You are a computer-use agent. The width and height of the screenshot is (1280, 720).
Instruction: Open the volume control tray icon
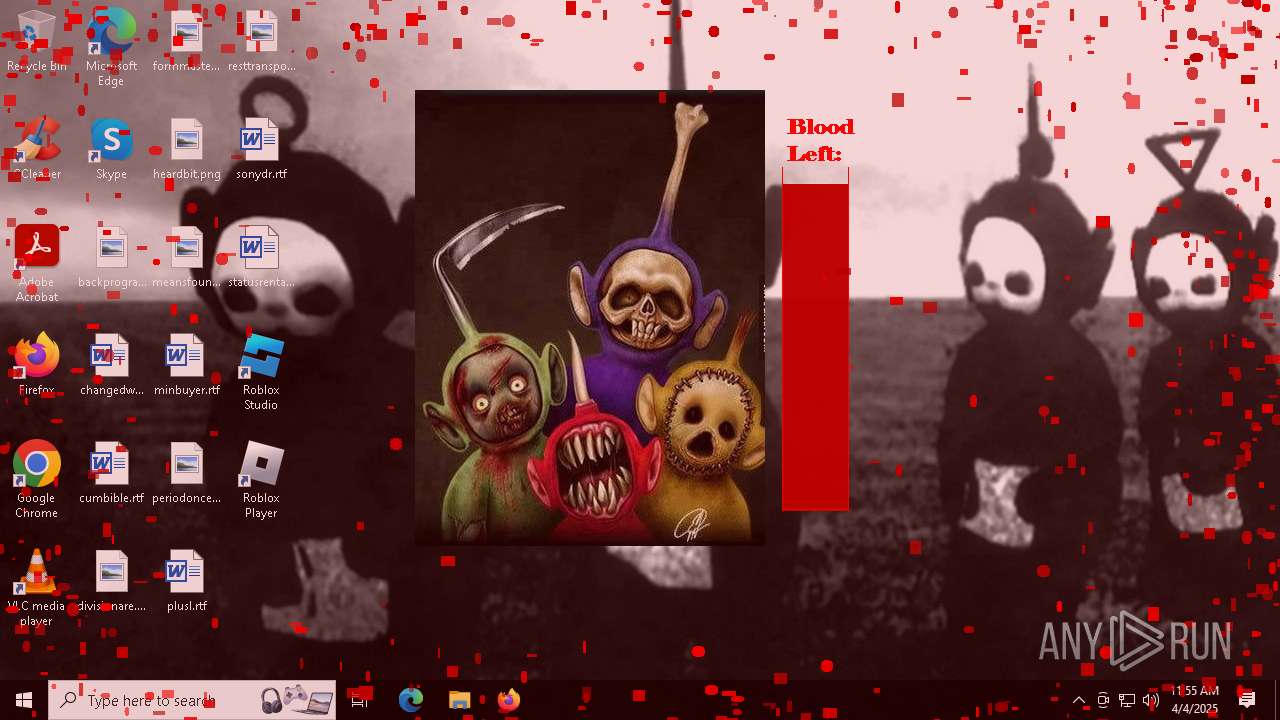coord(1151,700)
